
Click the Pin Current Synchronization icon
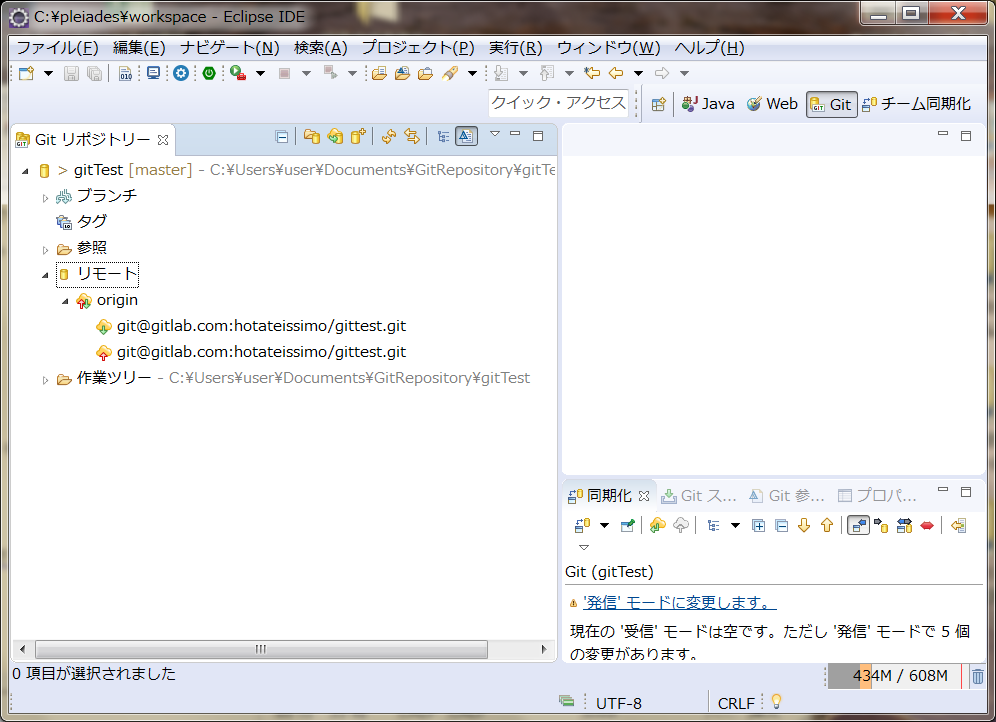pos(628,525)
